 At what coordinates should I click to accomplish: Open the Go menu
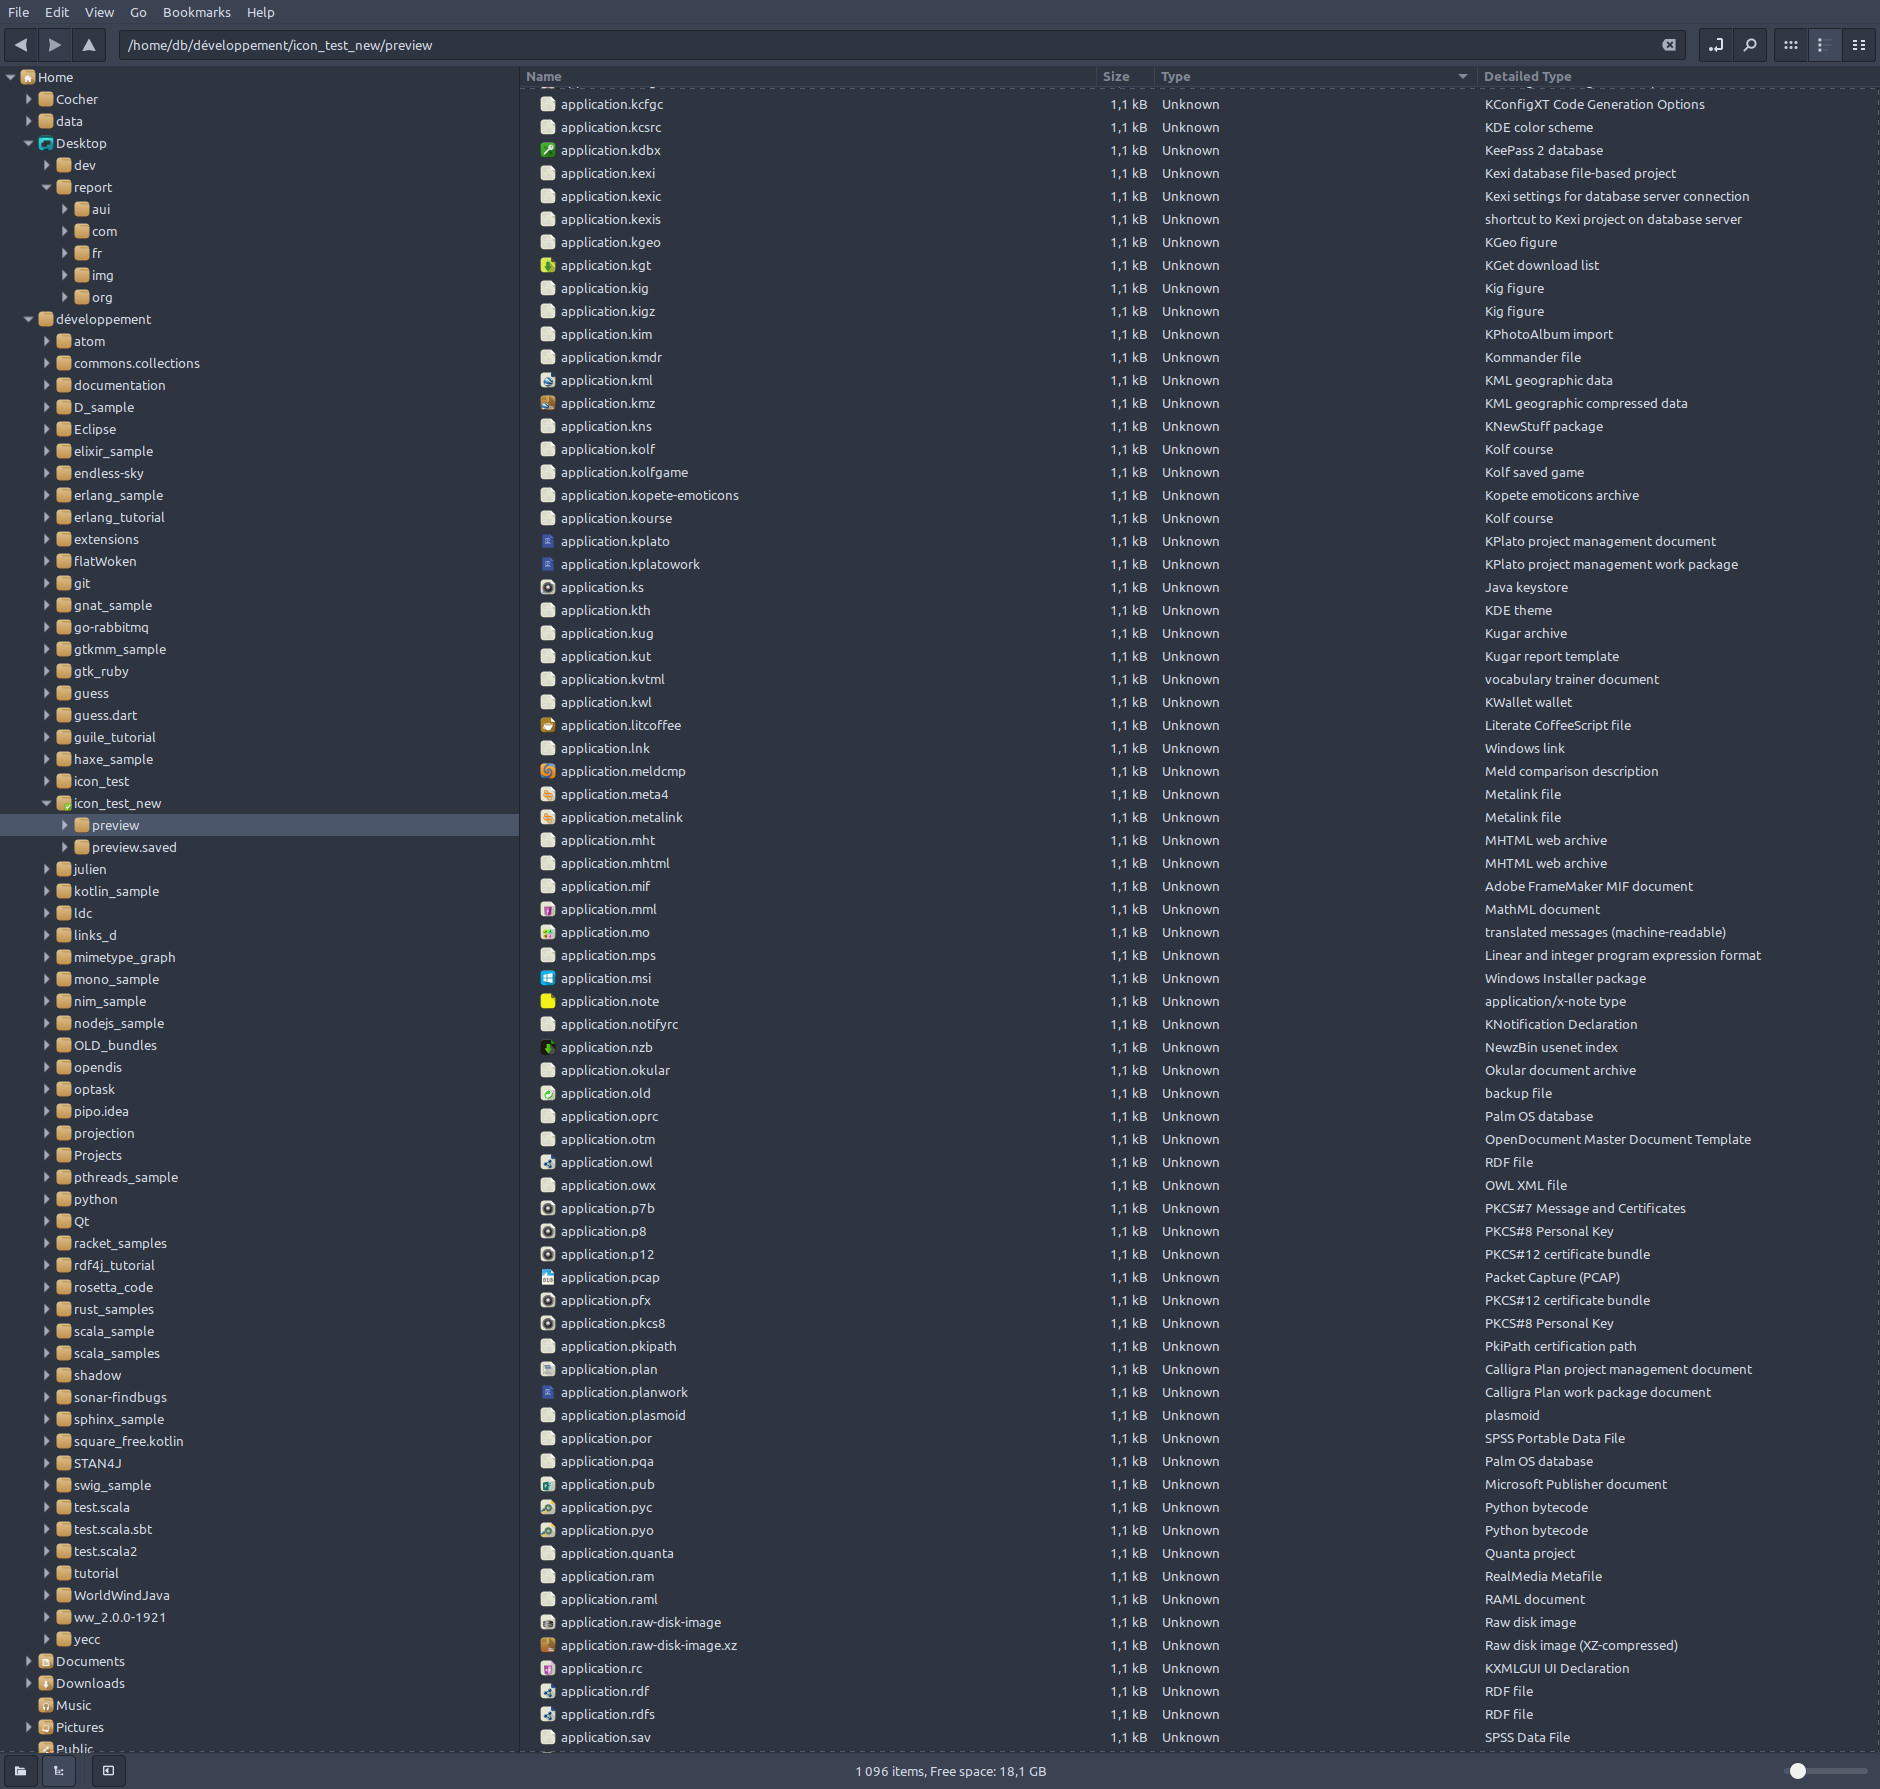pos(138,12)
